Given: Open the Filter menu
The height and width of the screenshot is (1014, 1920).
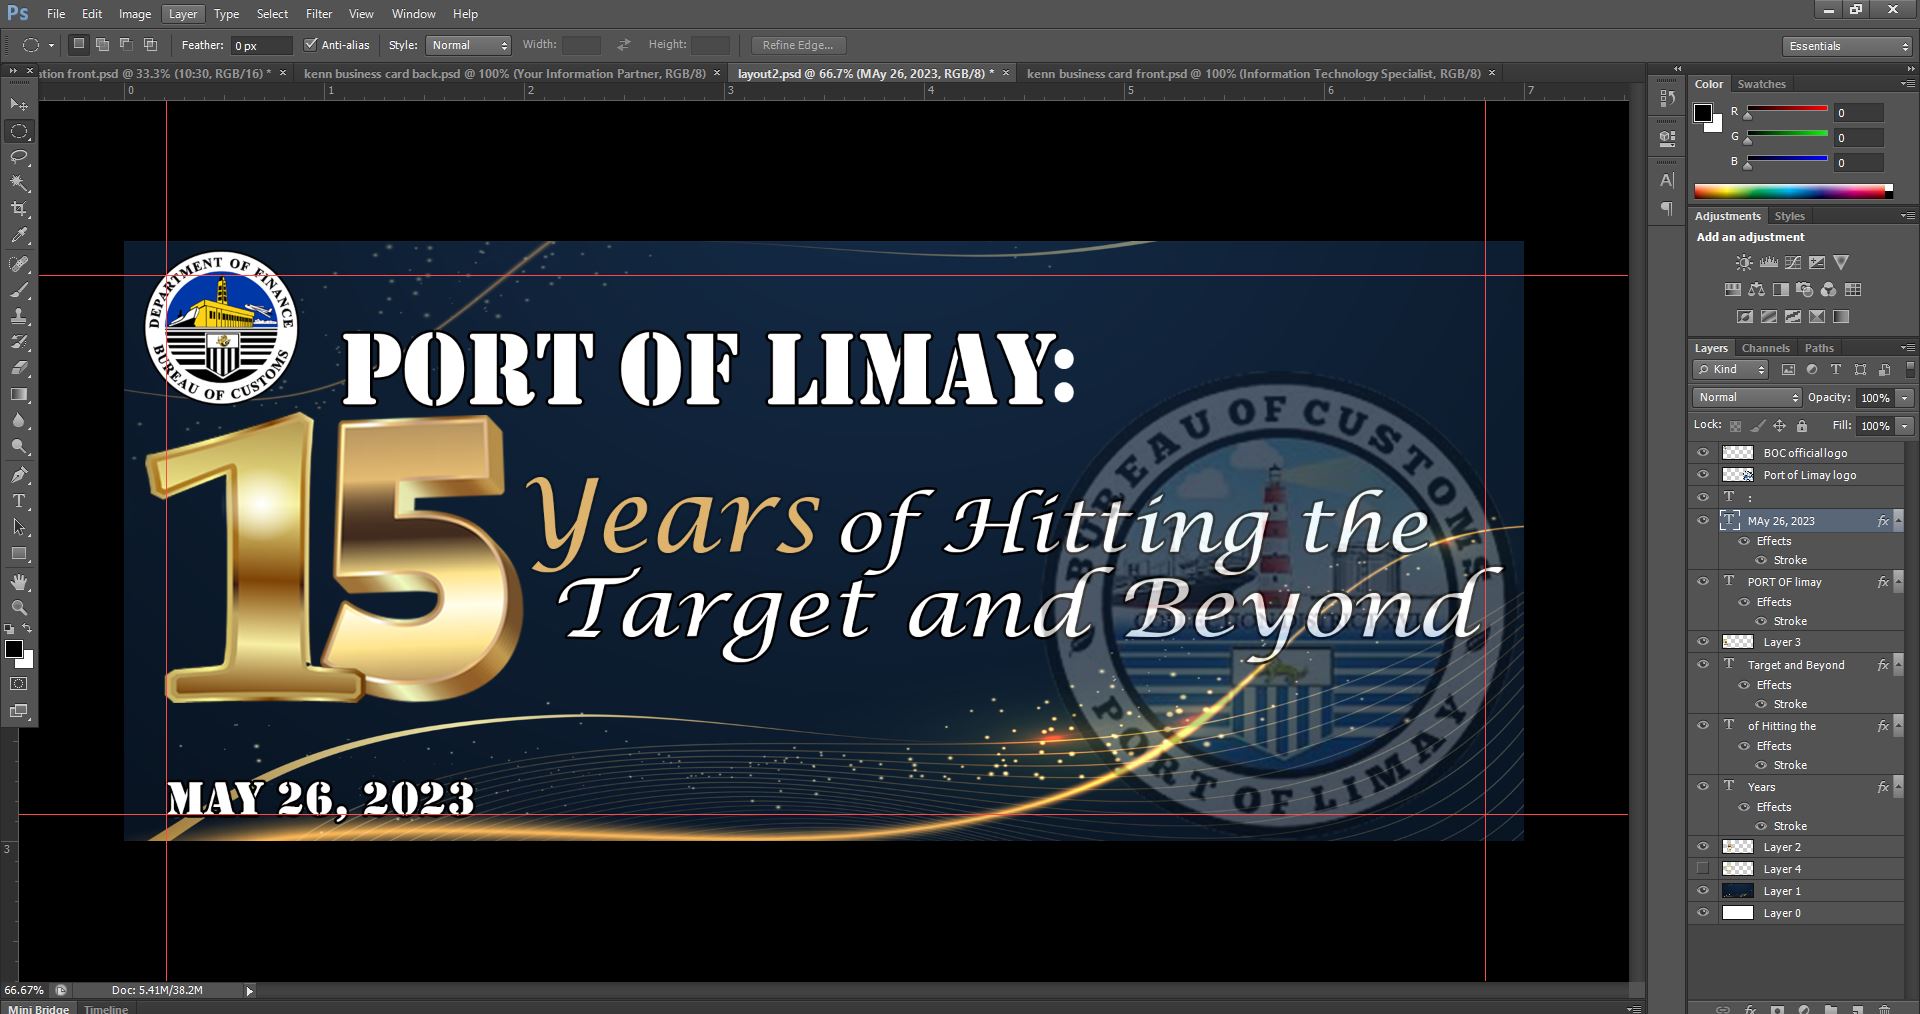Looking at the screenshot, I should (319, 14).
